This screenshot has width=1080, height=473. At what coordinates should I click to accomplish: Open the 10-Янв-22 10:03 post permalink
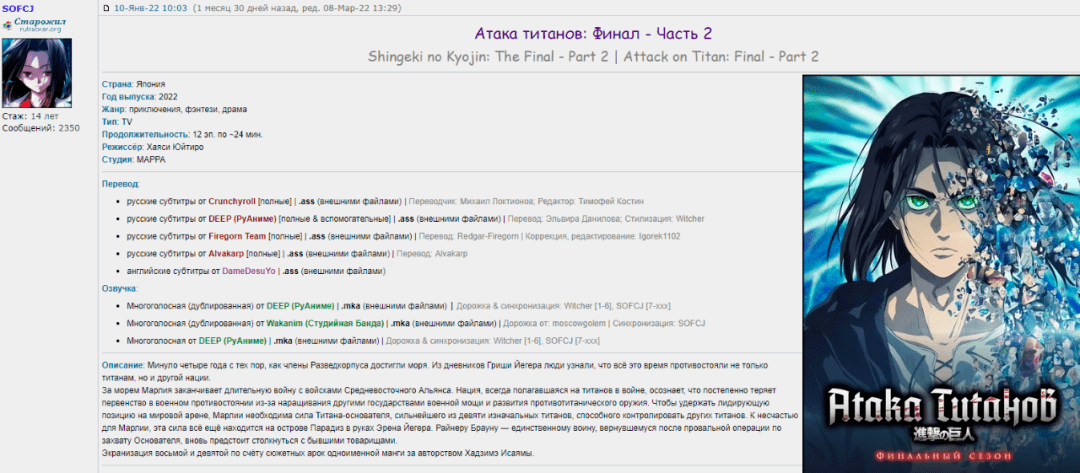[x=151, y=8]
